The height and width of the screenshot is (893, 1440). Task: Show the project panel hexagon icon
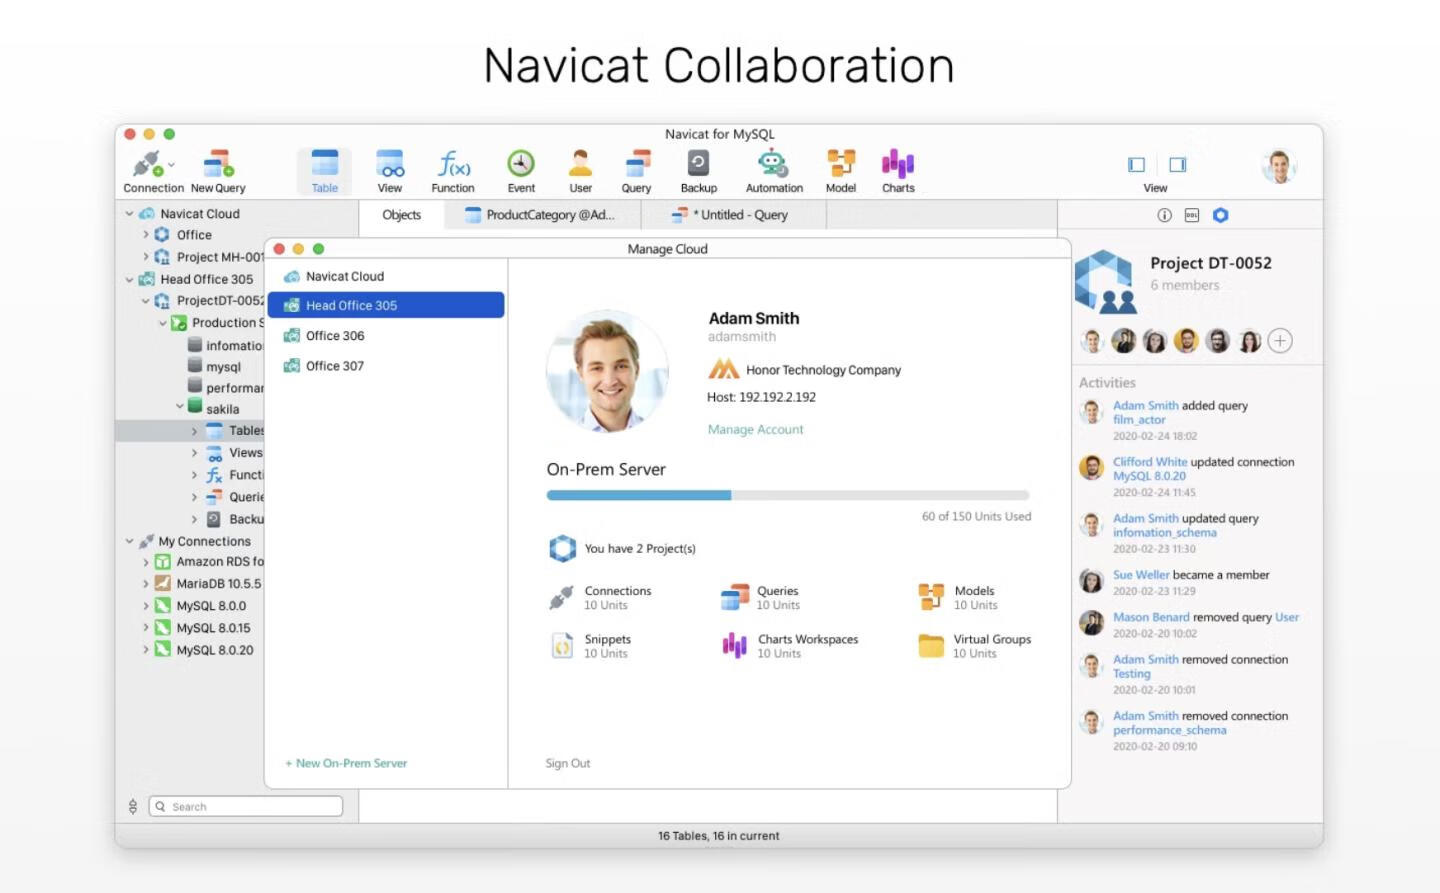coord(1221,215)
